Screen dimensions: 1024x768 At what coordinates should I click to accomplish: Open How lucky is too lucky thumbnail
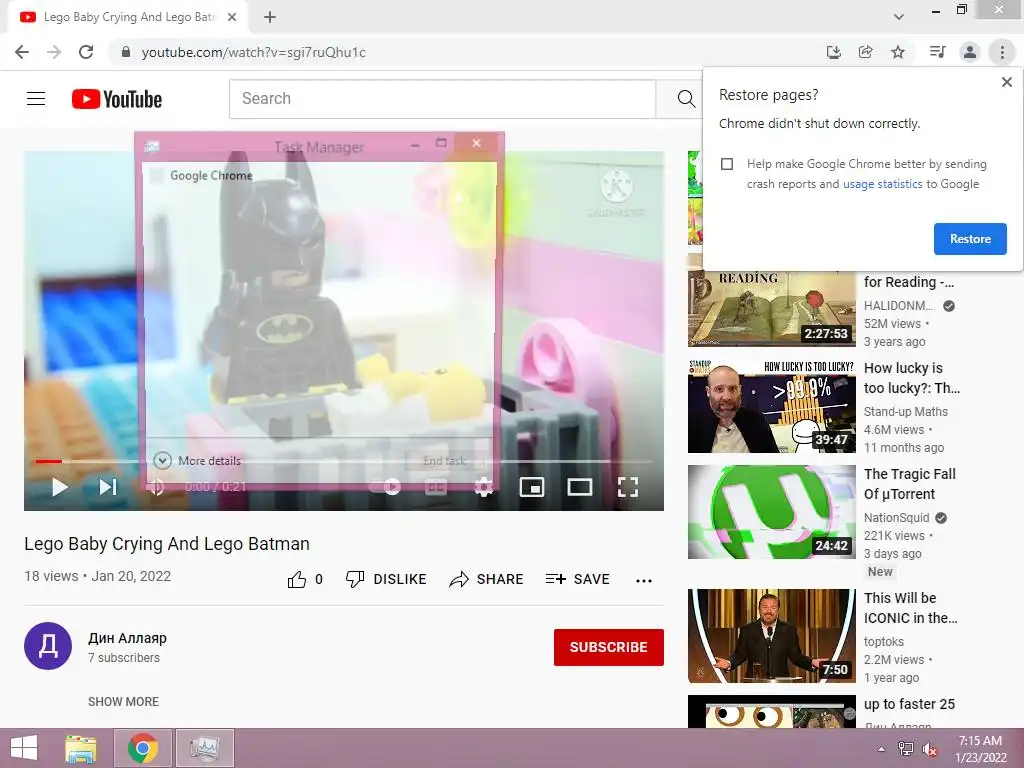(x=771, y=406)
